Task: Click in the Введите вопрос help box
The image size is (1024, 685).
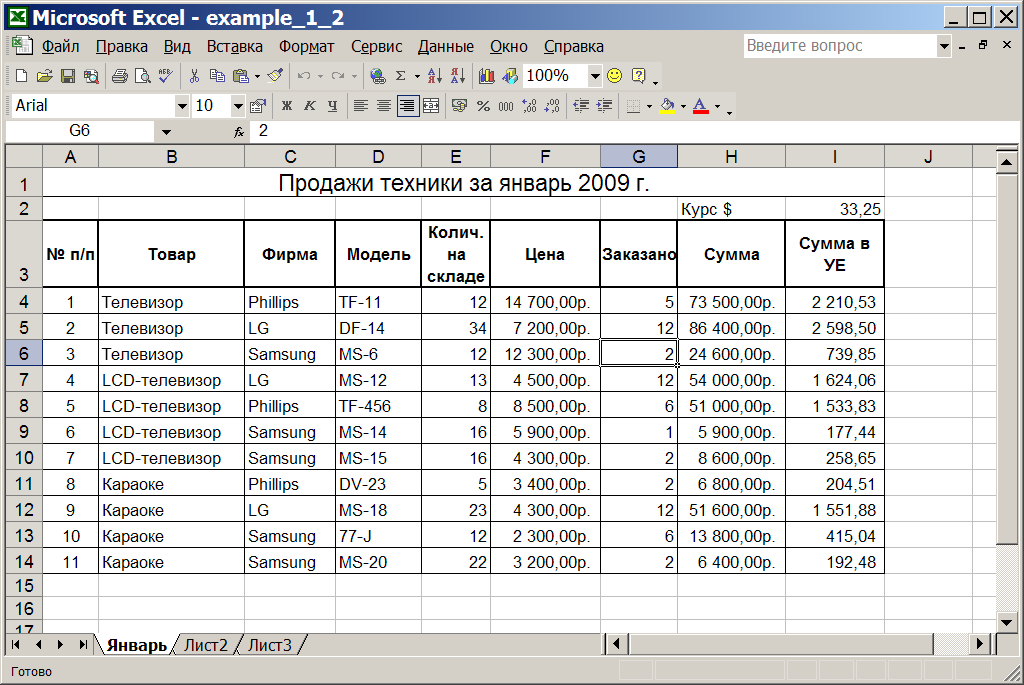Action: [x=840, y=46]
